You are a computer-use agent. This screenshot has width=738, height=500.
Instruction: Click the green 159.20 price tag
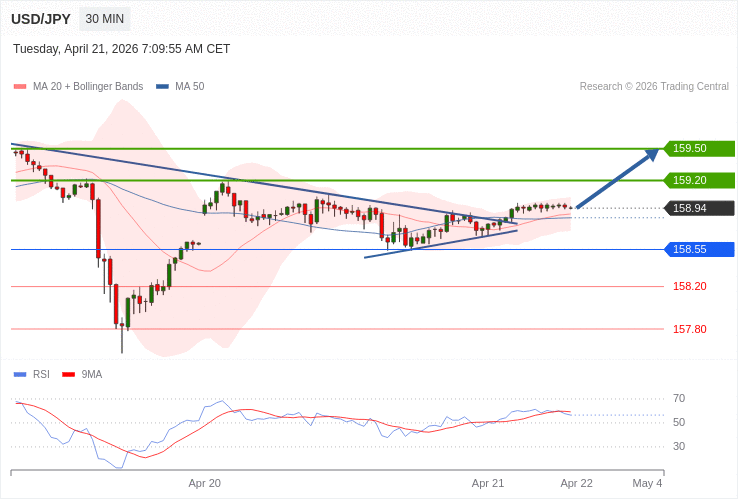pyautogui.click(x=698, y=180)
